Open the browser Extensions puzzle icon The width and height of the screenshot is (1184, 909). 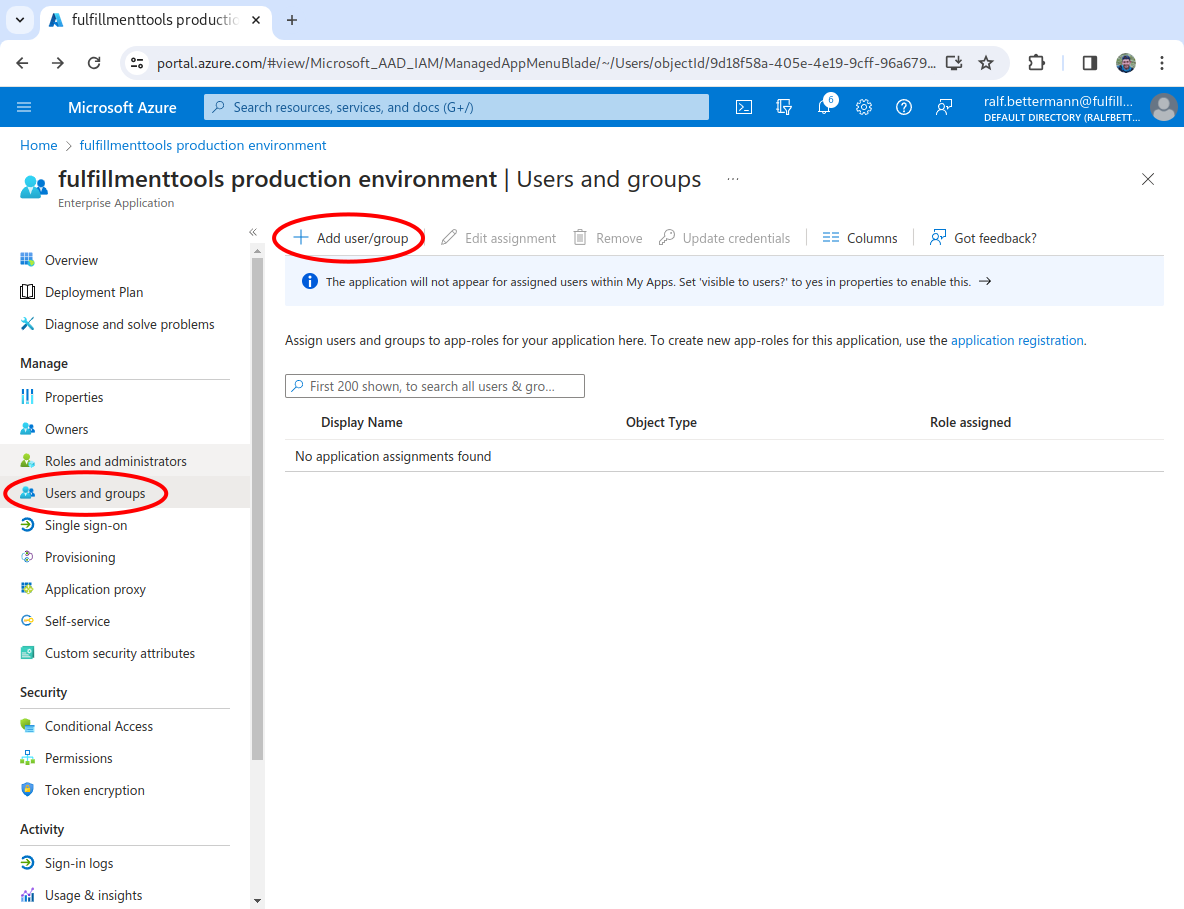pos(1037,63)
